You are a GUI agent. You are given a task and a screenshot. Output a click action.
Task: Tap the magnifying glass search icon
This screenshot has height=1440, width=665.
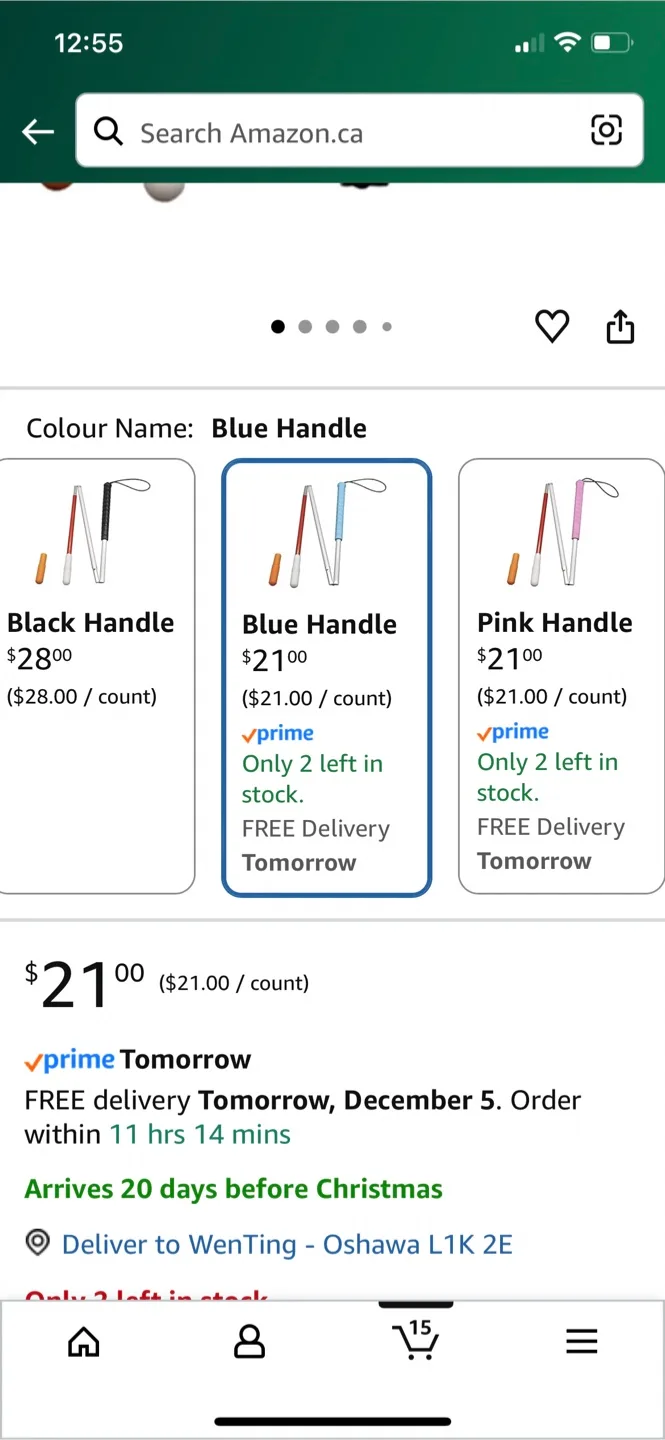pos(109,131)
